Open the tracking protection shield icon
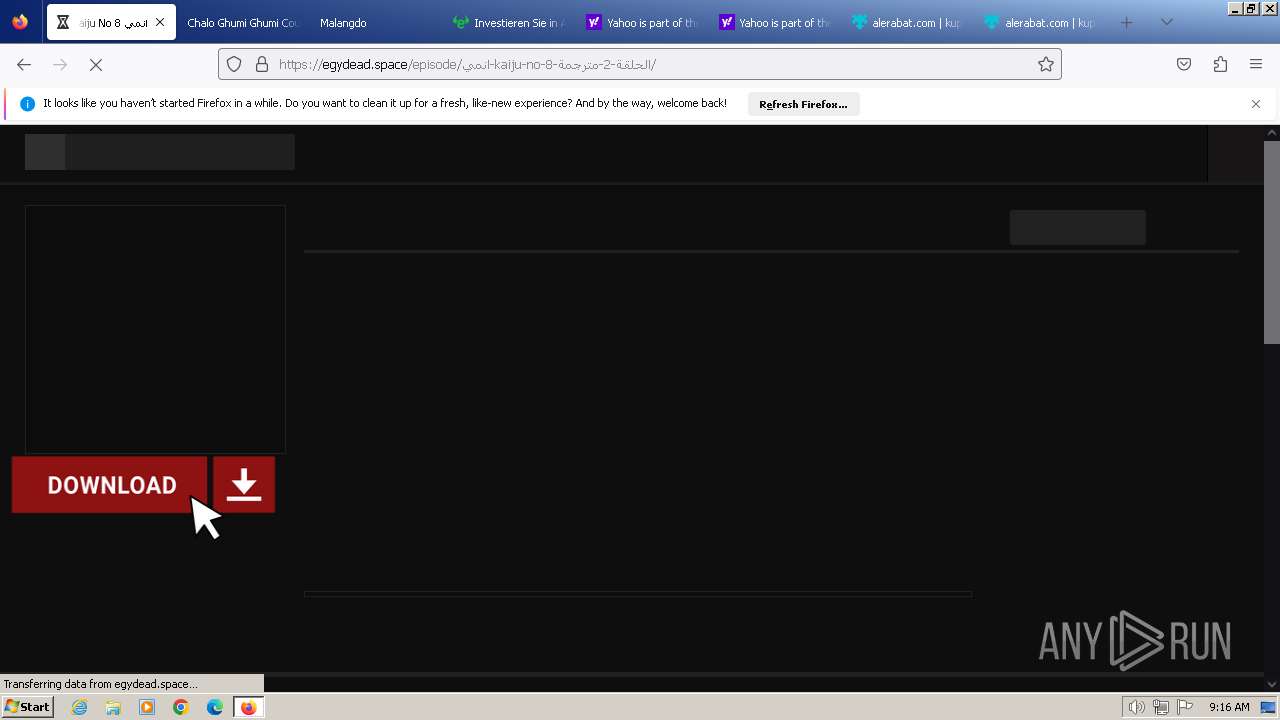1280x720 pixels. (234, 64)
